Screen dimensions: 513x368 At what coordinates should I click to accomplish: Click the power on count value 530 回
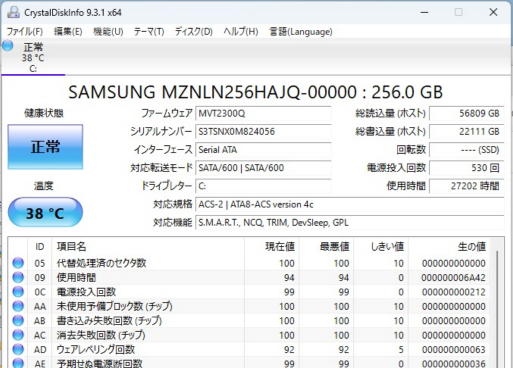click(x=467, y=168)
